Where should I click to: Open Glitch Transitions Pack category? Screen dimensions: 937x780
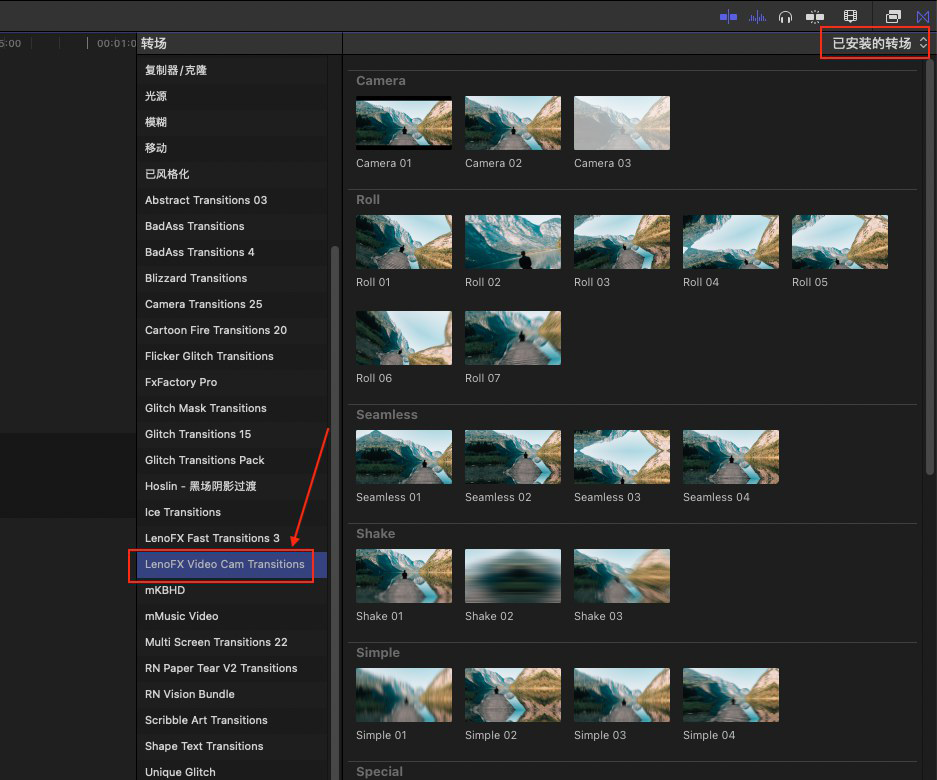pos(232,460)
